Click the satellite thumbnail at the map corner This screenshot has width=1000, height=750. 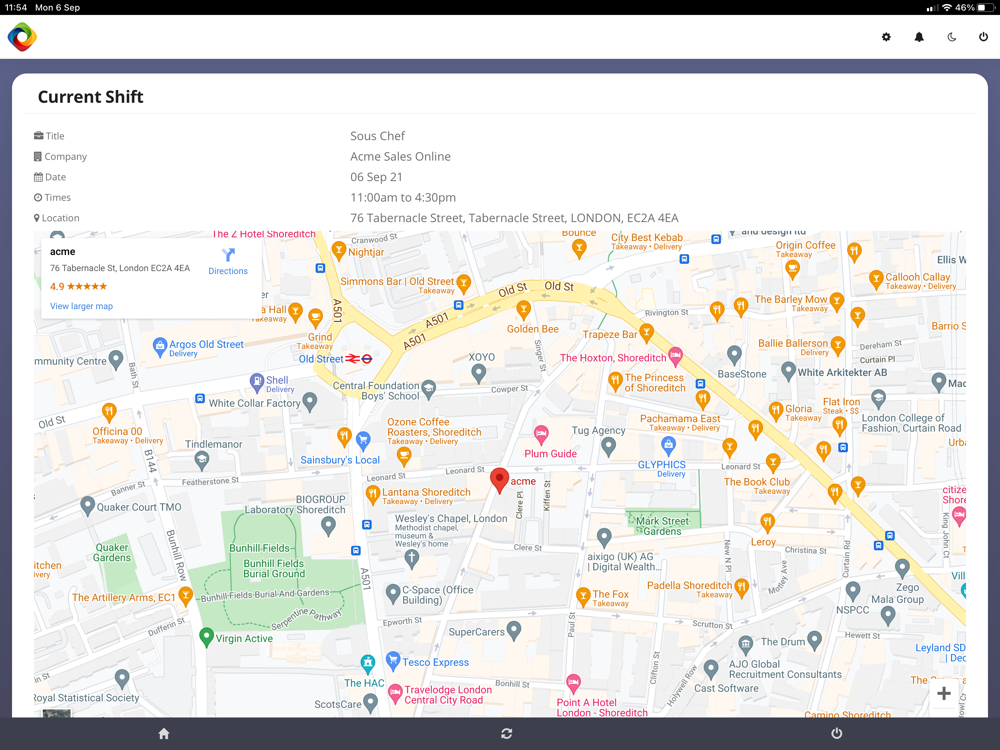pos(56,713)
